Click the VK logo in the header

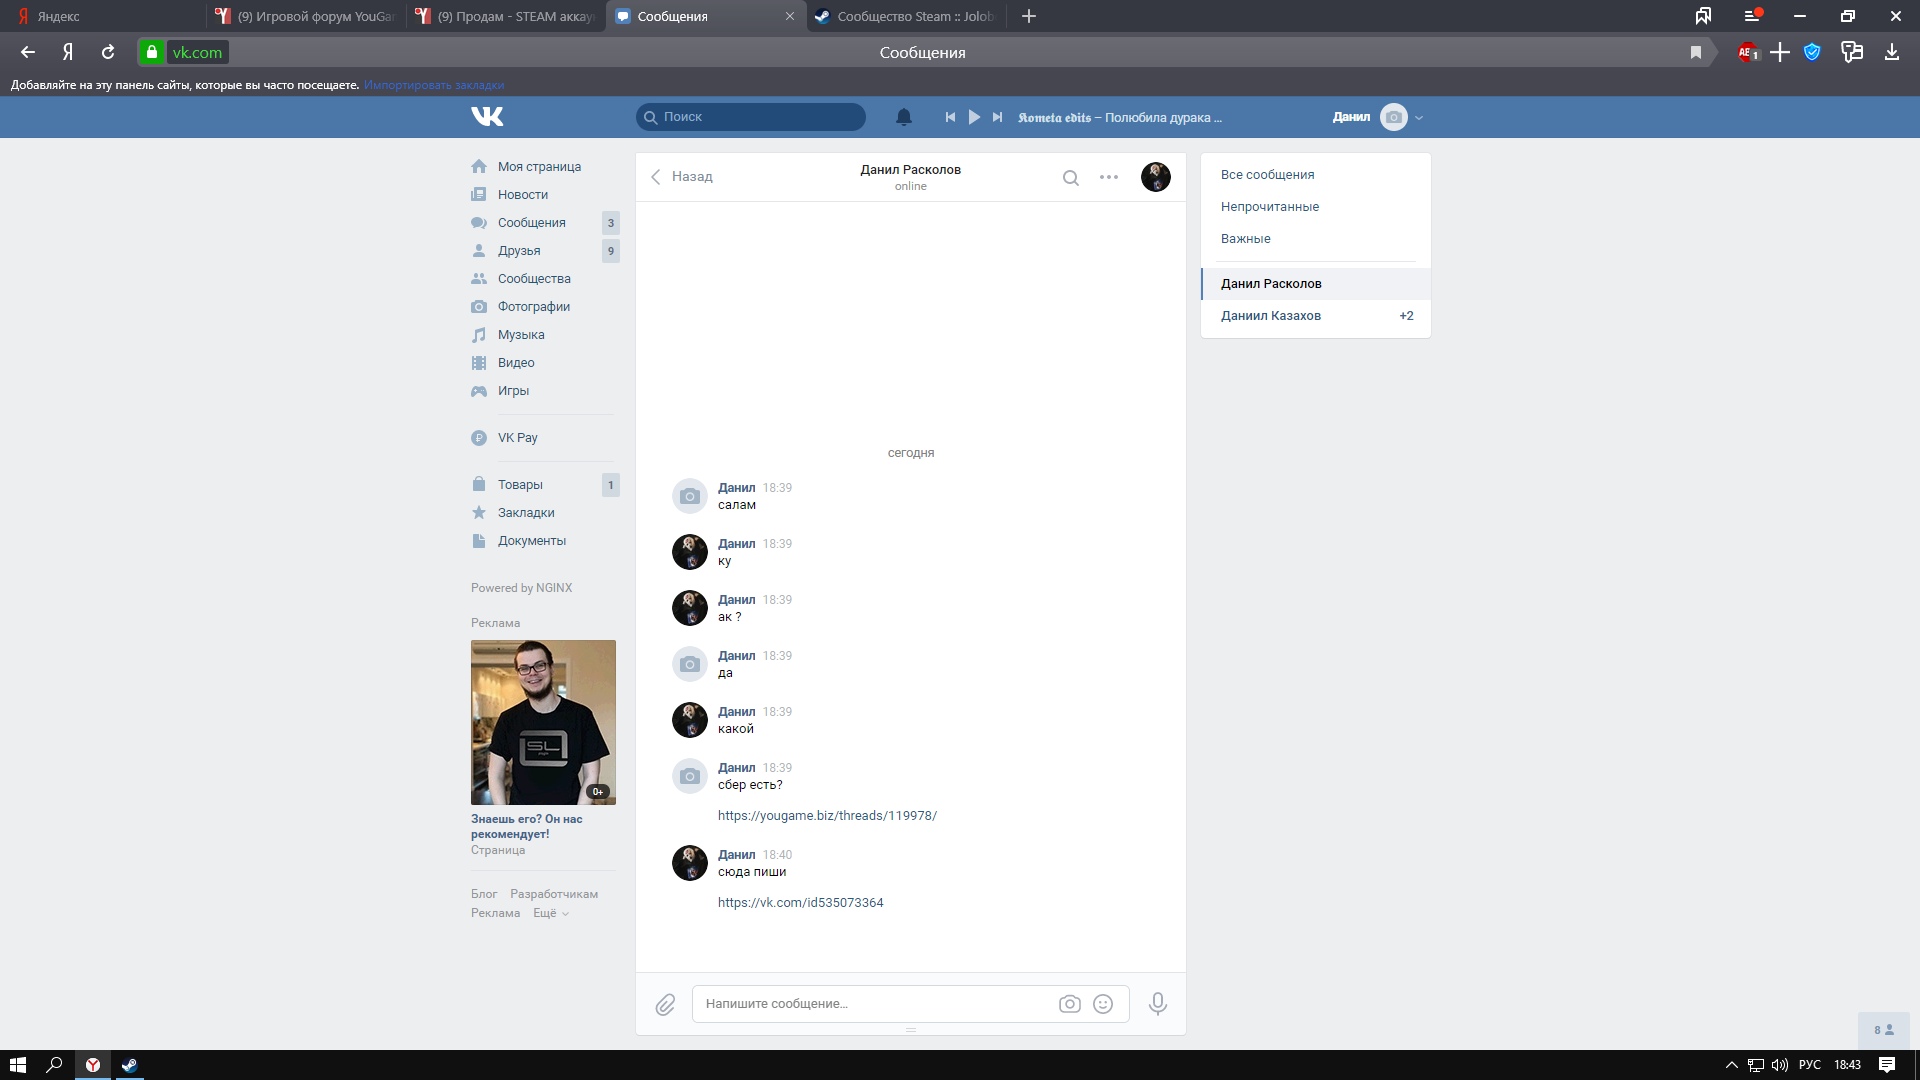click(487, 117)
